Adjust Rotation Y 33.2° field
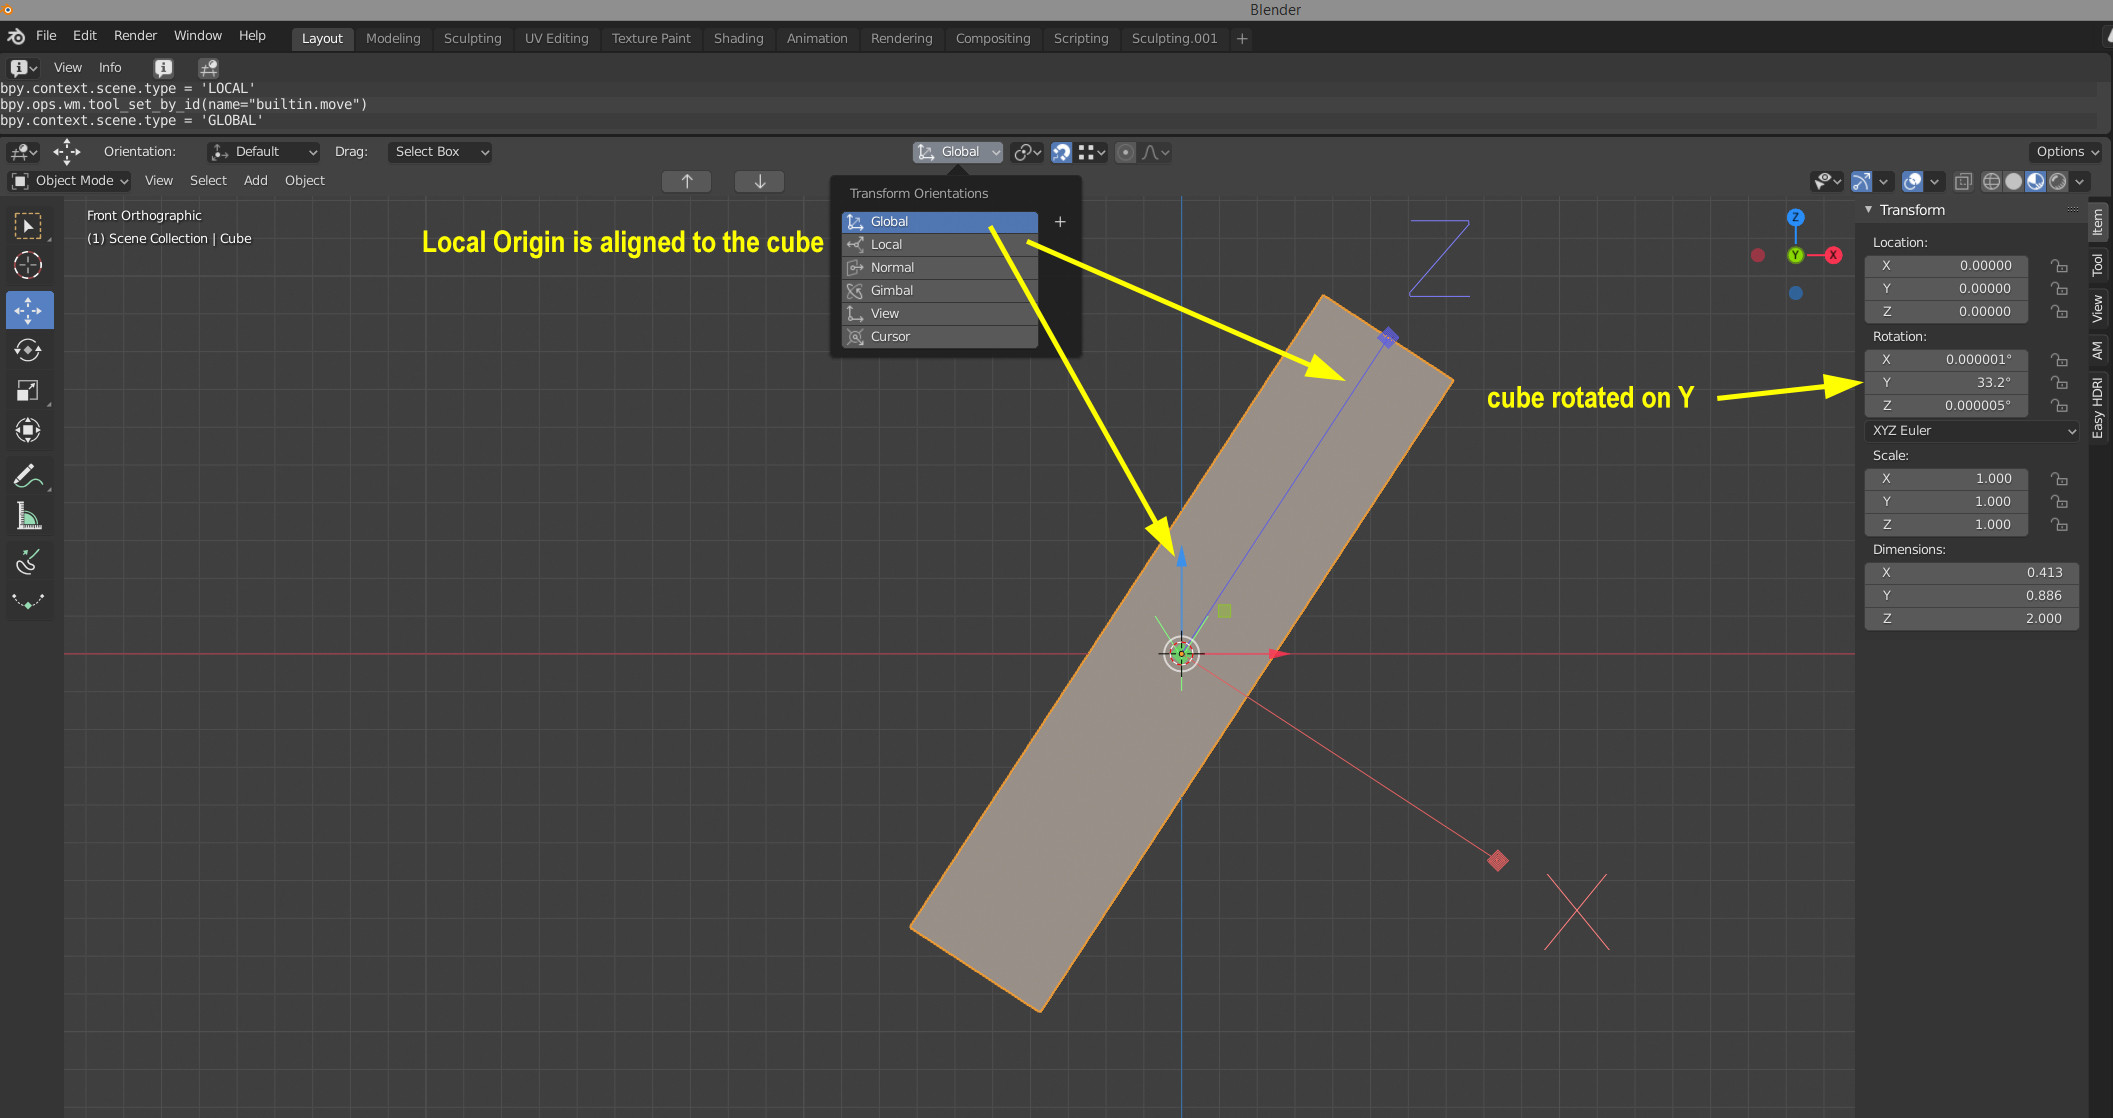The height and width of the screenshot is (1118, 2113). click(1946, 383)
